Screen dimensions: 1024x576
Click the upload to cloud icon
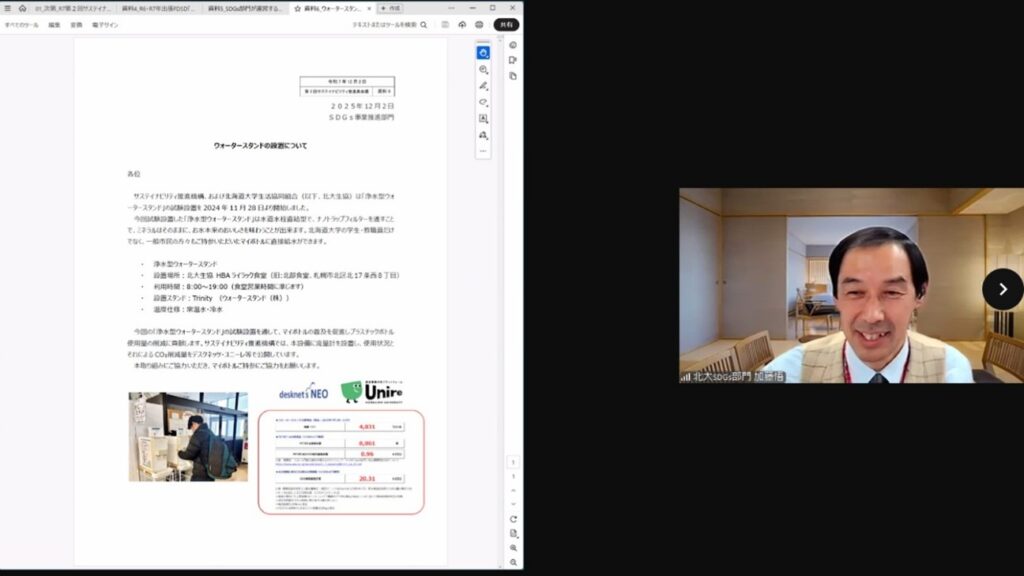[462, 24]
